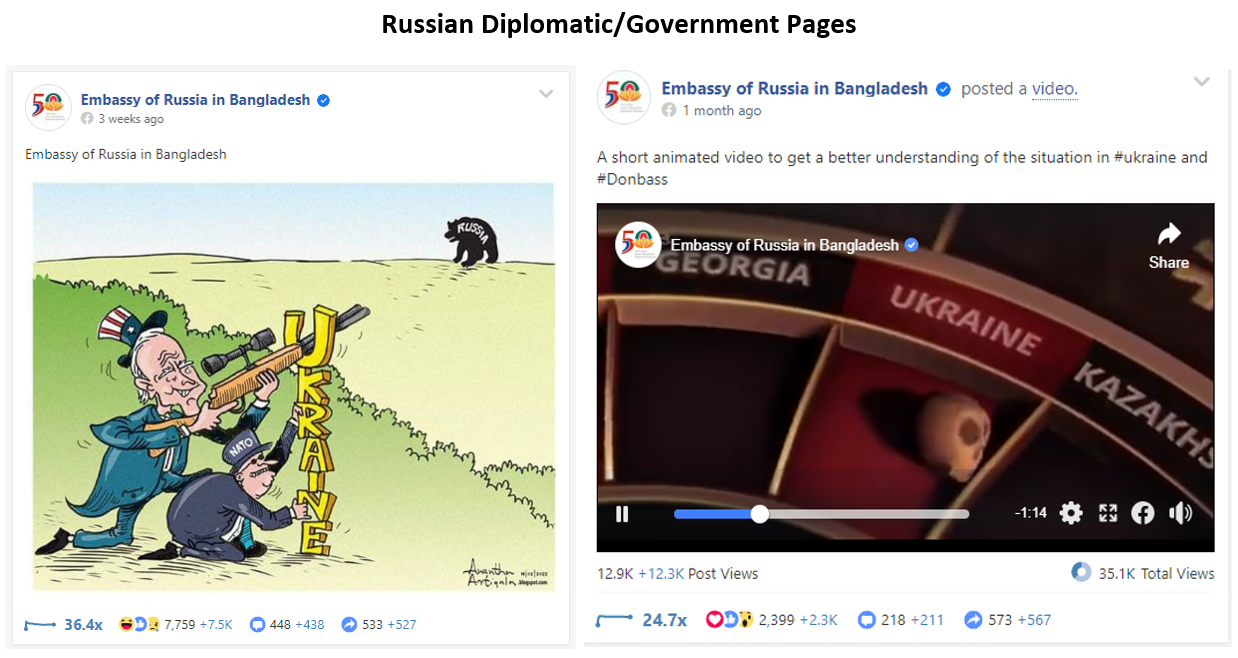Click the right post embassy profile avatar
The image size is (1238, 658).
point(624,97)
